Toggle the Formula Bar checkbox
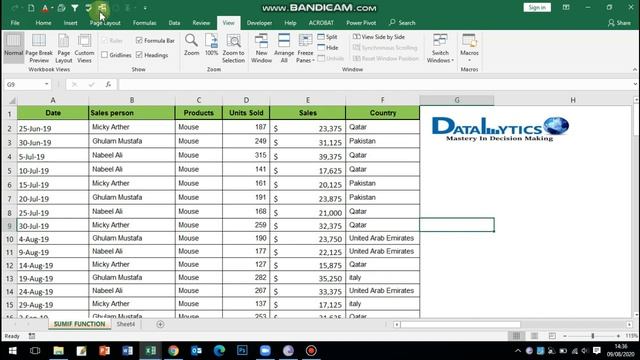The height and width of the screenshot is (360, 640). (x=139, y=40)
